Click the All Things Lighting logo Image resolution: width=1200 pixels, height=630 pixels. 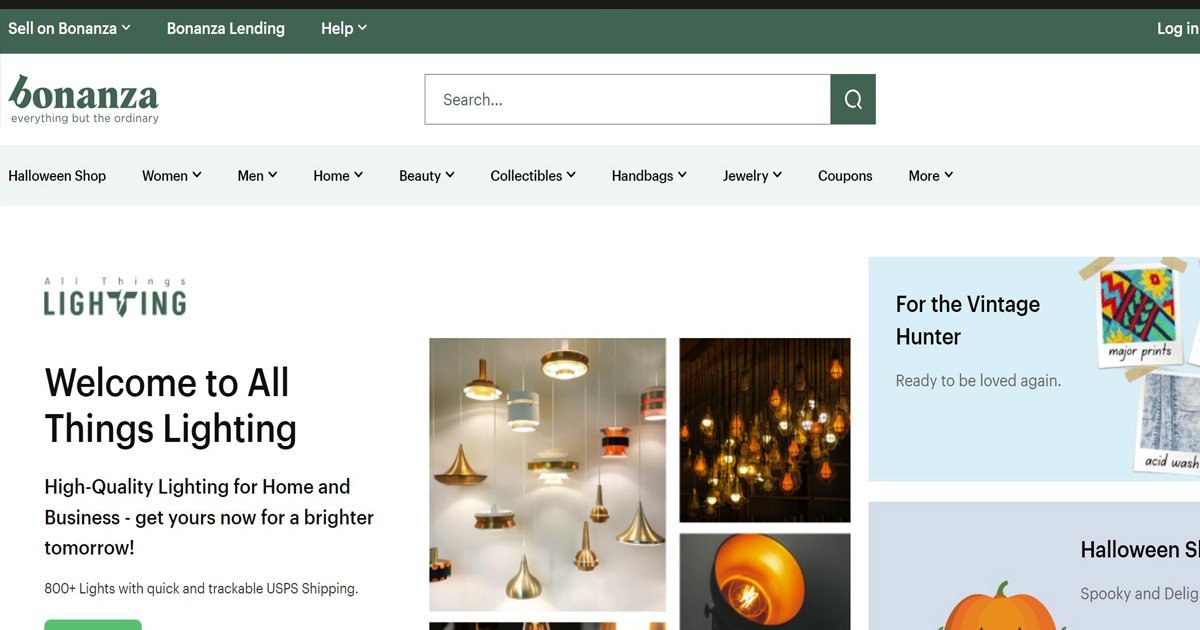pyautogui.click(x=115, y=298)
